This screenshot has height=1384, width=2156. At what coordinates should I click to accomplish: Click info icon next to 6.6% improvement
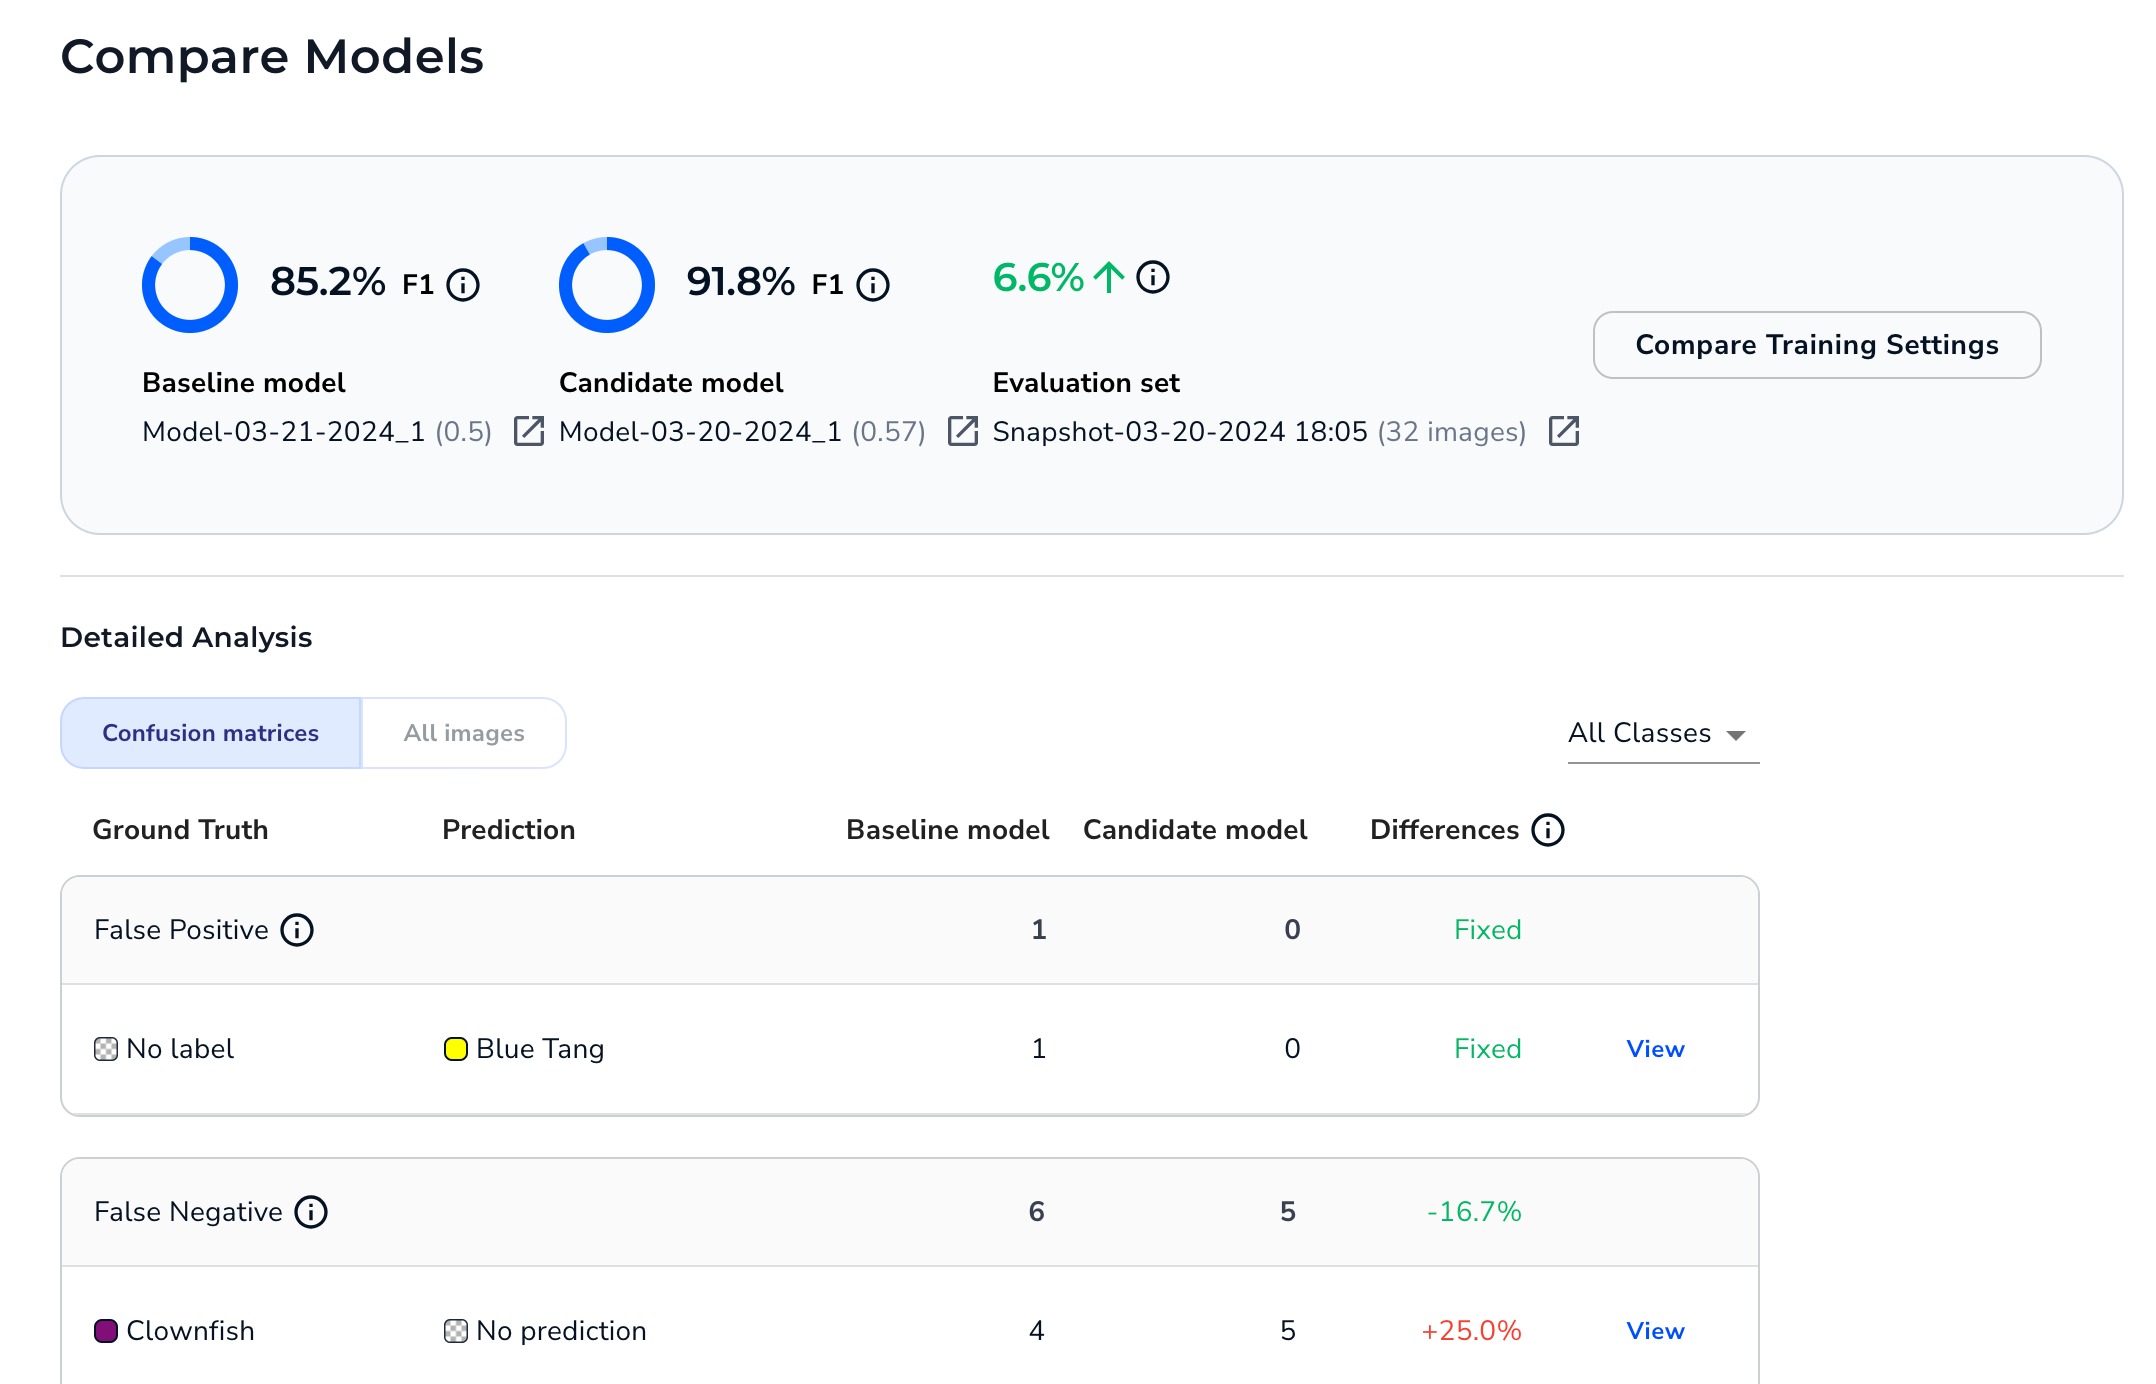click(1153, 277)
